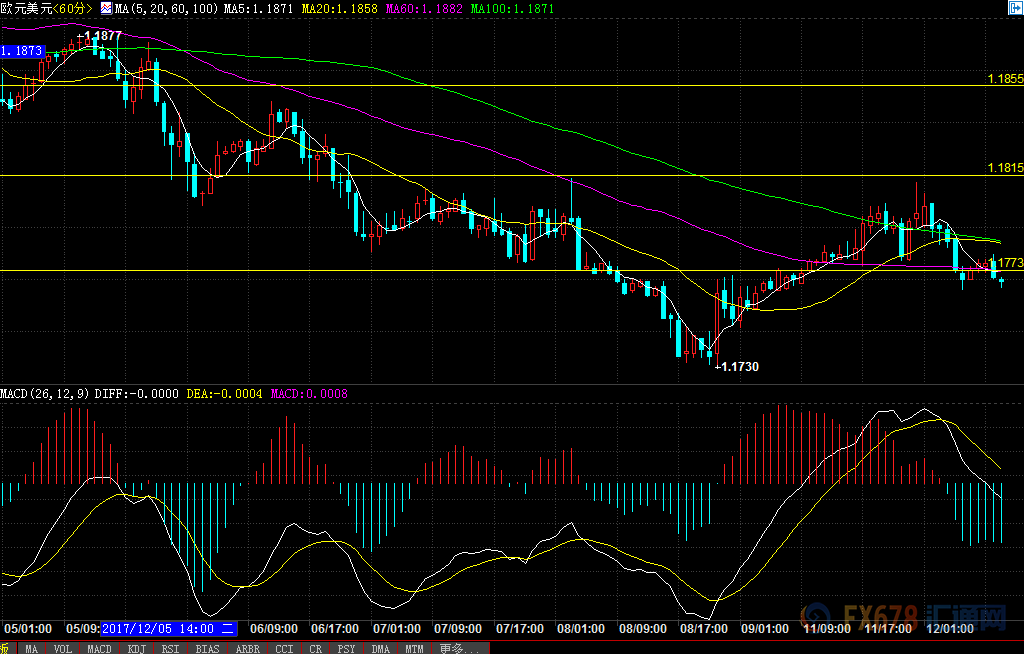Display the MTM indicator
Image resolution: width=1024 pixels, height=654 pixels.
coord(413,648)
